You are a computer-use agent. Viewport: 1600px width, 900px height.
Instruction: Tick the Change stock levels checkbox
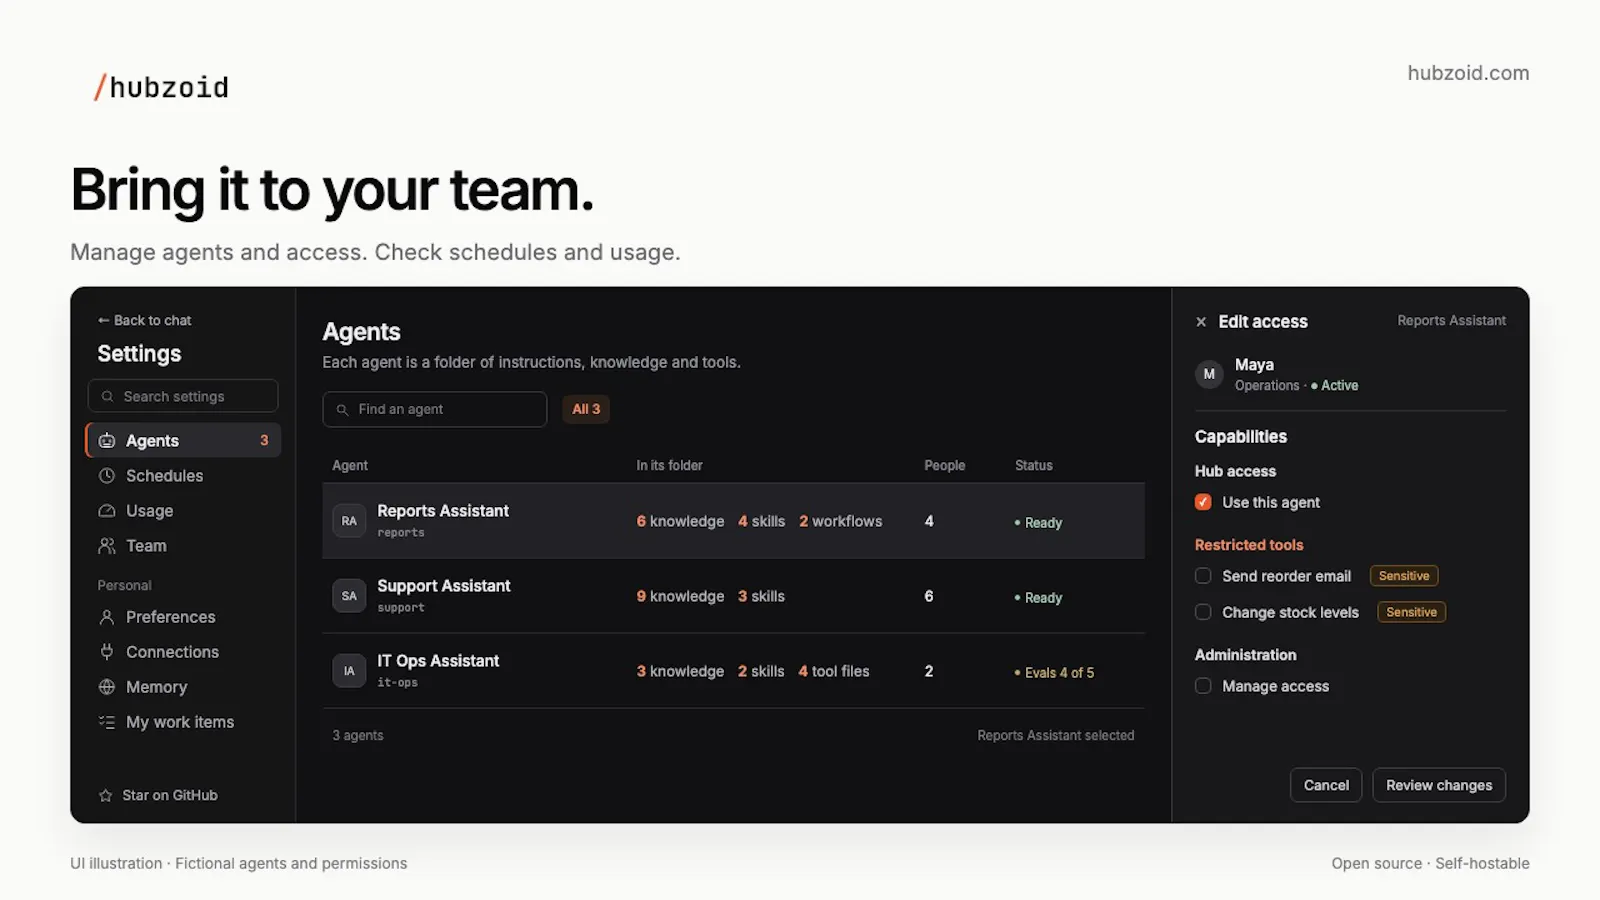[x=1203, y=612]
